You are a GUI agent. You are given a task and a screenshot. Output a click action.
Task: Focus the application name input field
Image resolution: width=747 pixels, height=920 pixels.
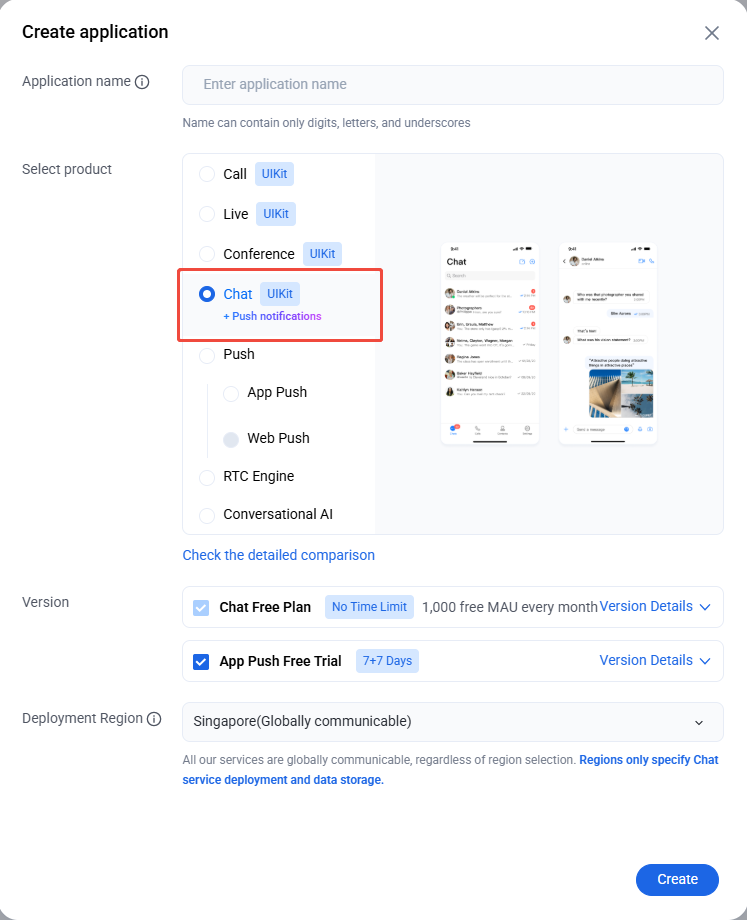[452, 85]
